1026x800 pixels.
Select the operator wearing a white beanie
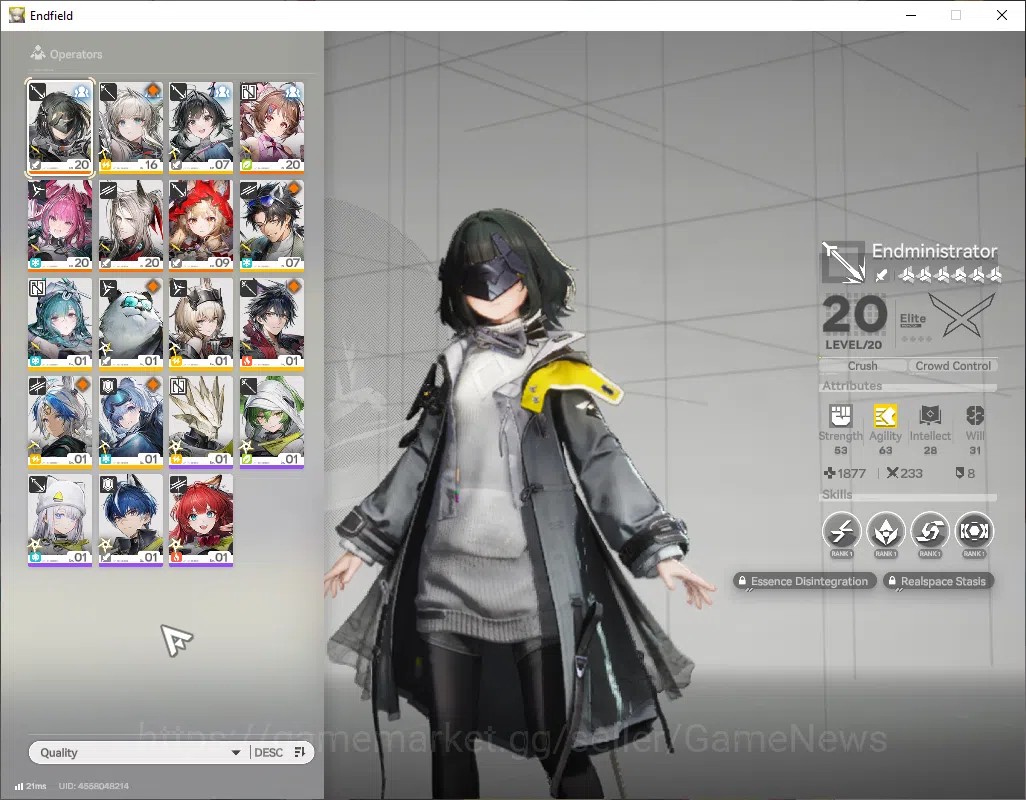click(x=60, y=520)
